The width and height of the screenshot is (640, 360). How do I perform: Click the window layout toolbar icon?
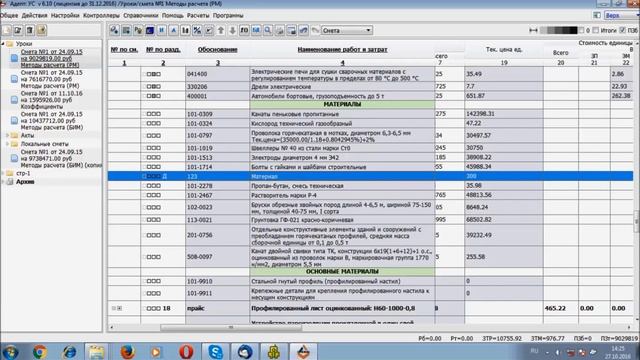(x=292, y=30)
